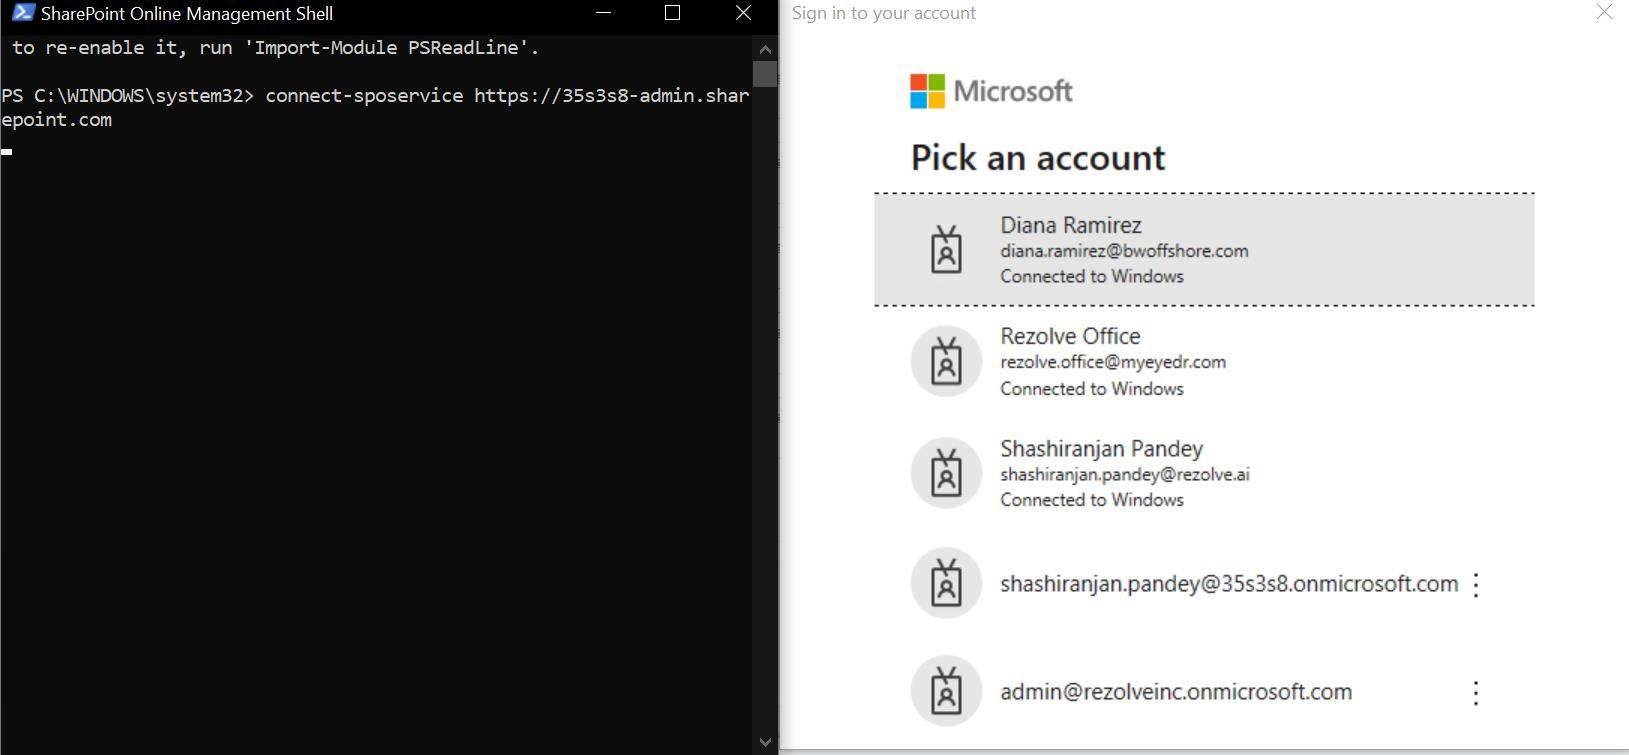Close the Sign in to your account dialog
Image resolution: width=1629 pixels, height=755 pixels.
[x=1604, y=12]
